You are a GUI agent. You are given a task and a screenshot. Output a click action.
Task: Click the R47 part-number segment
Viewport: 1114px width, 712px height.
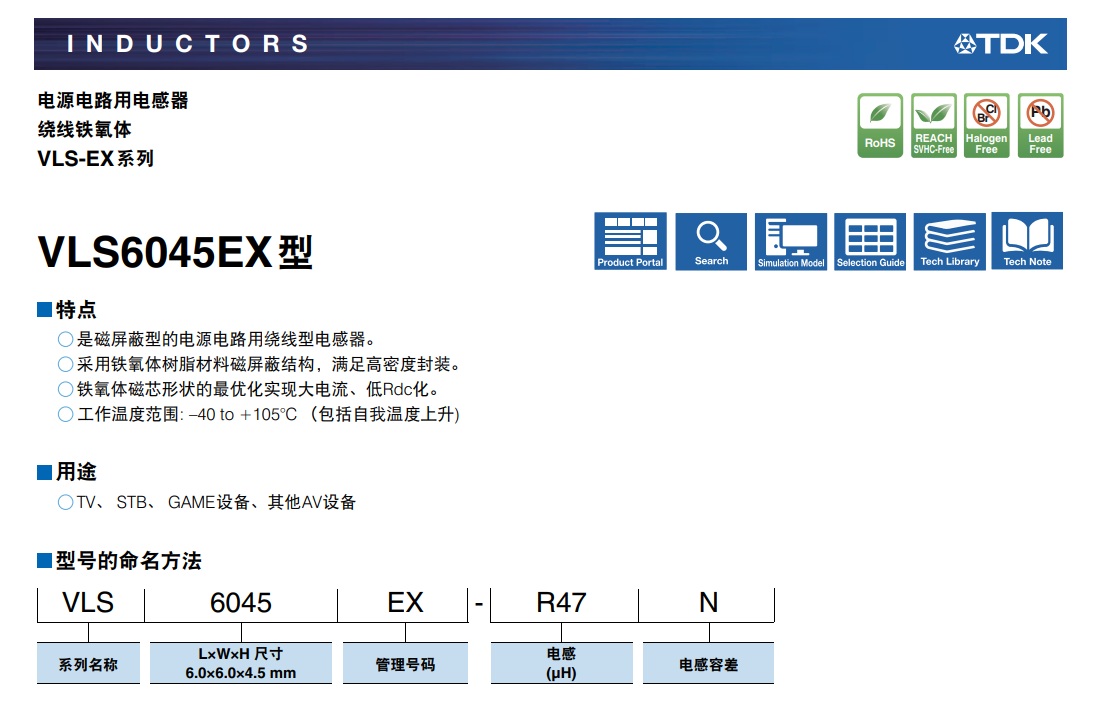click(x=561, y=603)
